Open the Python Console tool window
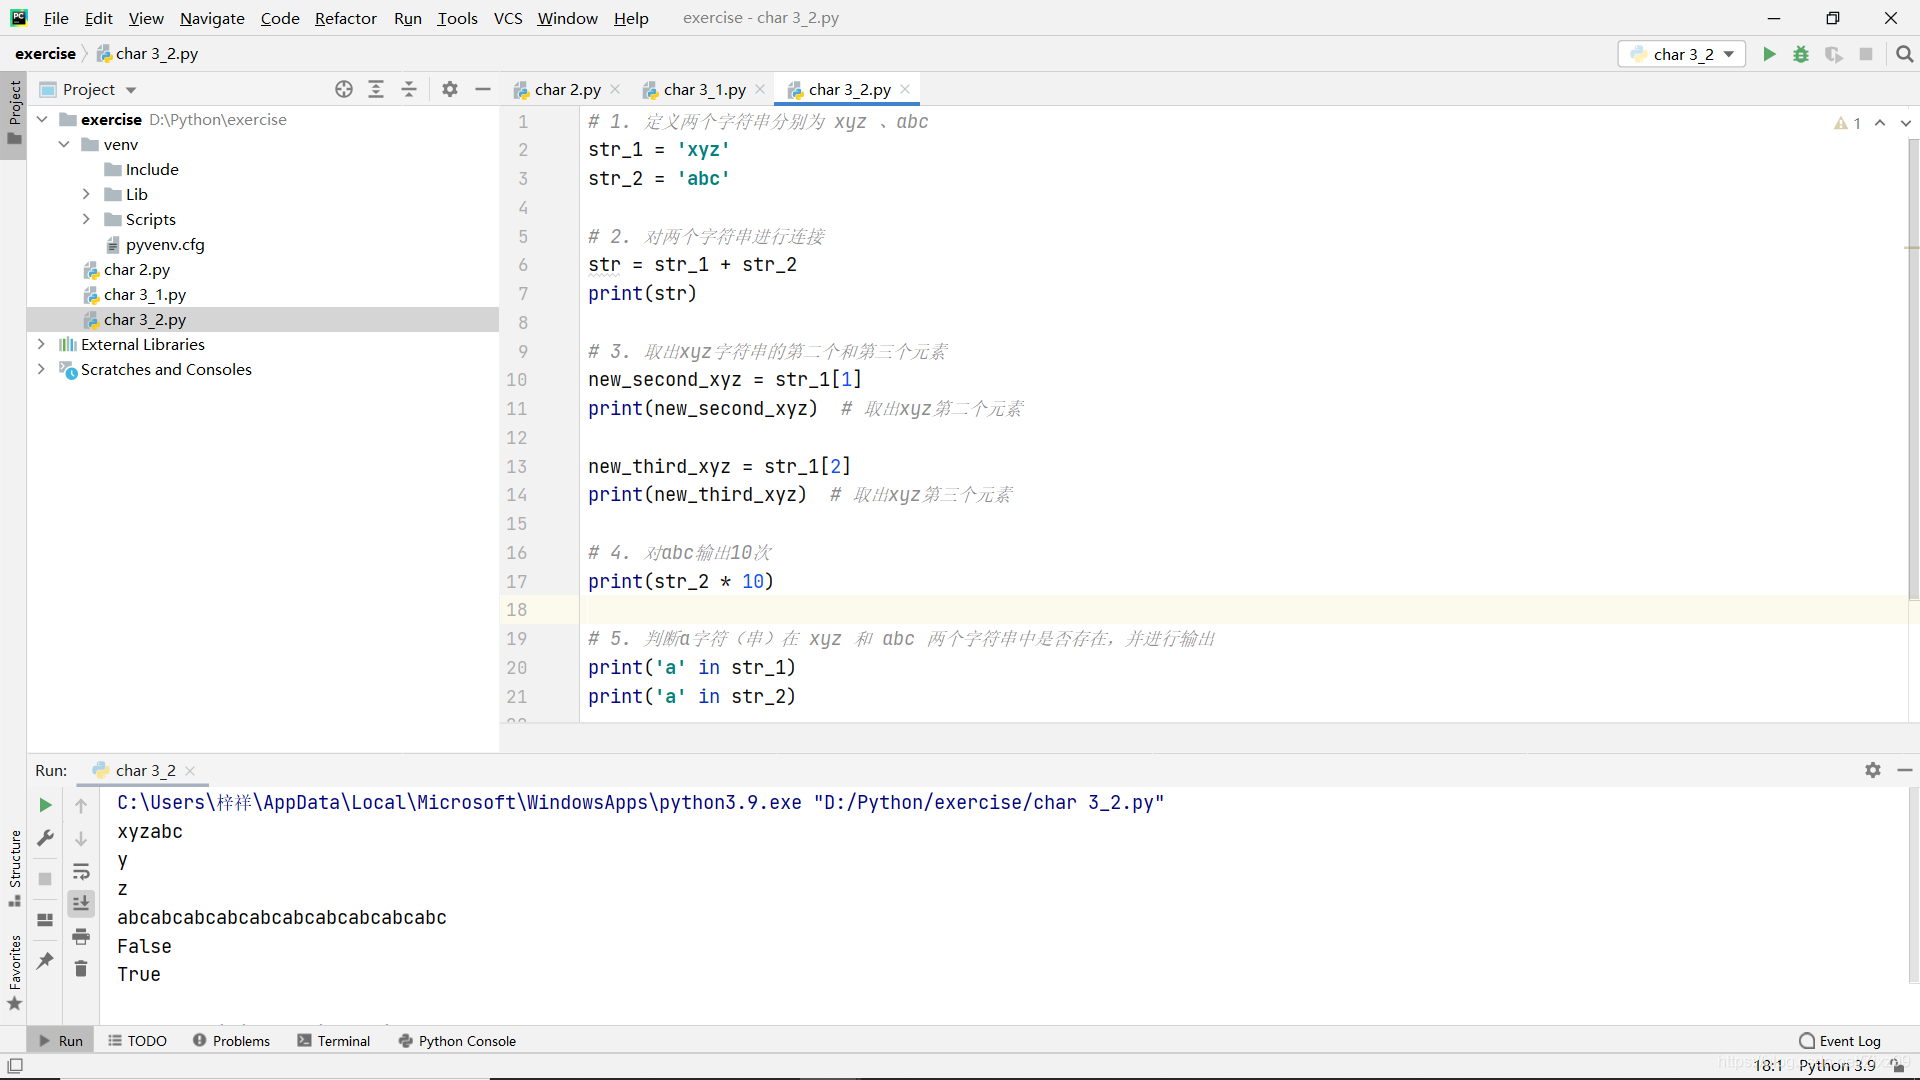1920x1080 pixels. pyautogui.click(x=457, y=1041)
